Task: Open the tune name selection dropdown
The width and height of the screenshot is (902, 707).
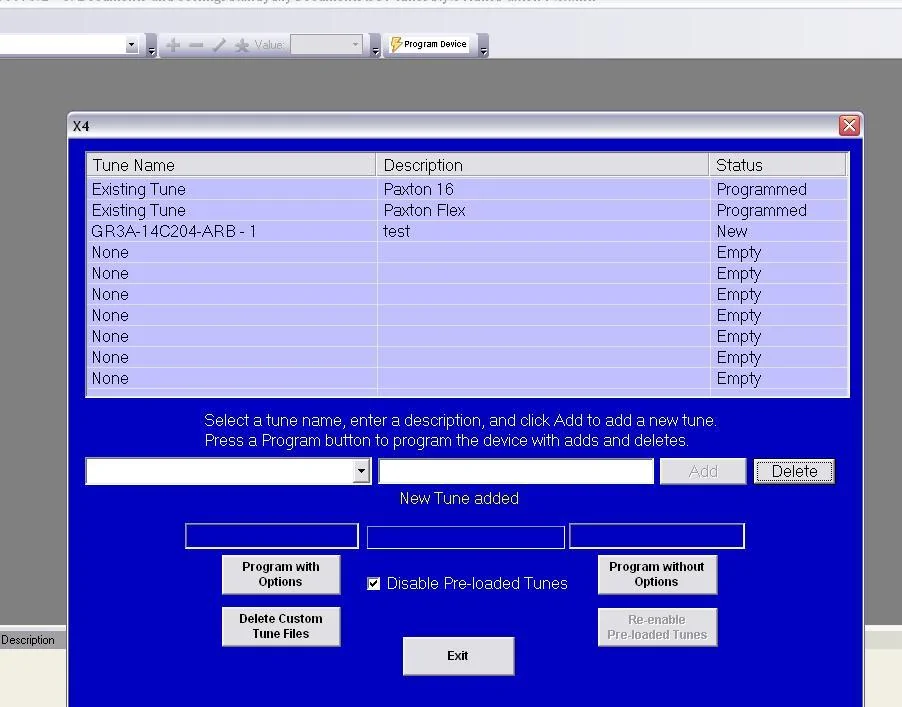Action: point(361,471)
